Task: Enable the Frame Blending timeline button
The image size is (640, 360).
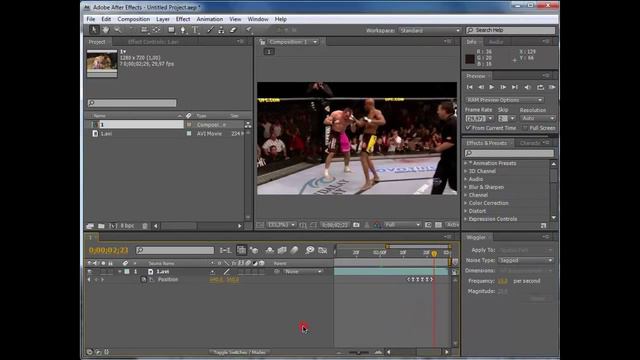Action: tap(282, 250)
